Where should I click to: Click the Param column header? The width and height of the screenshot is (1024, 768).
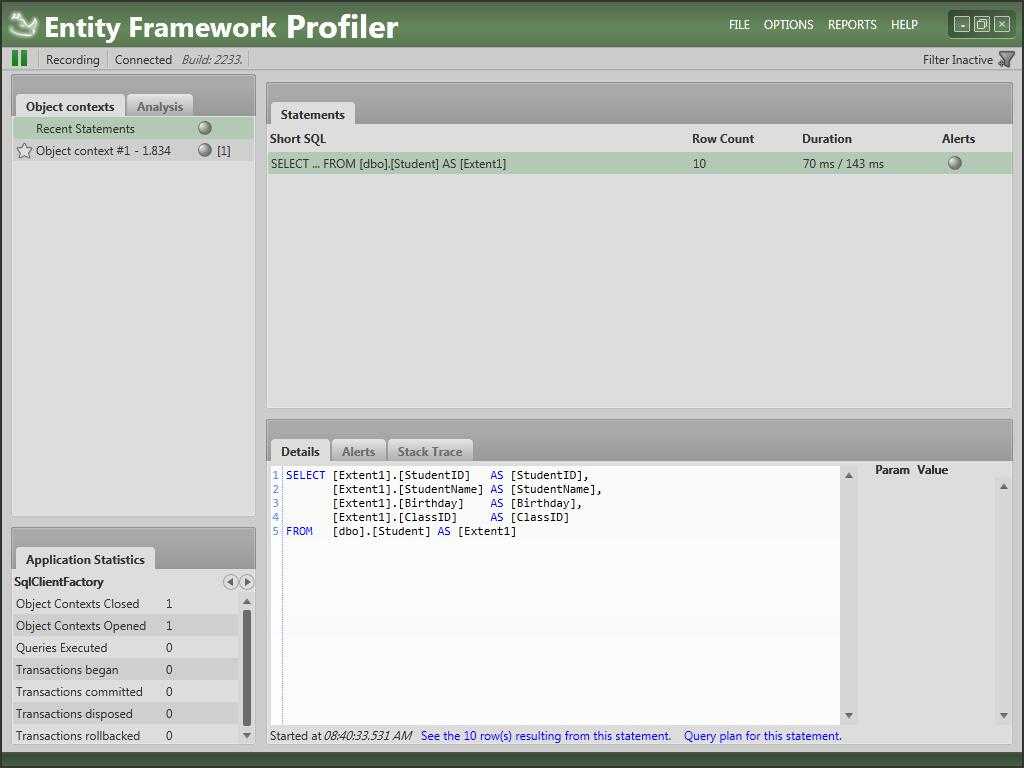tap(892, 470)
